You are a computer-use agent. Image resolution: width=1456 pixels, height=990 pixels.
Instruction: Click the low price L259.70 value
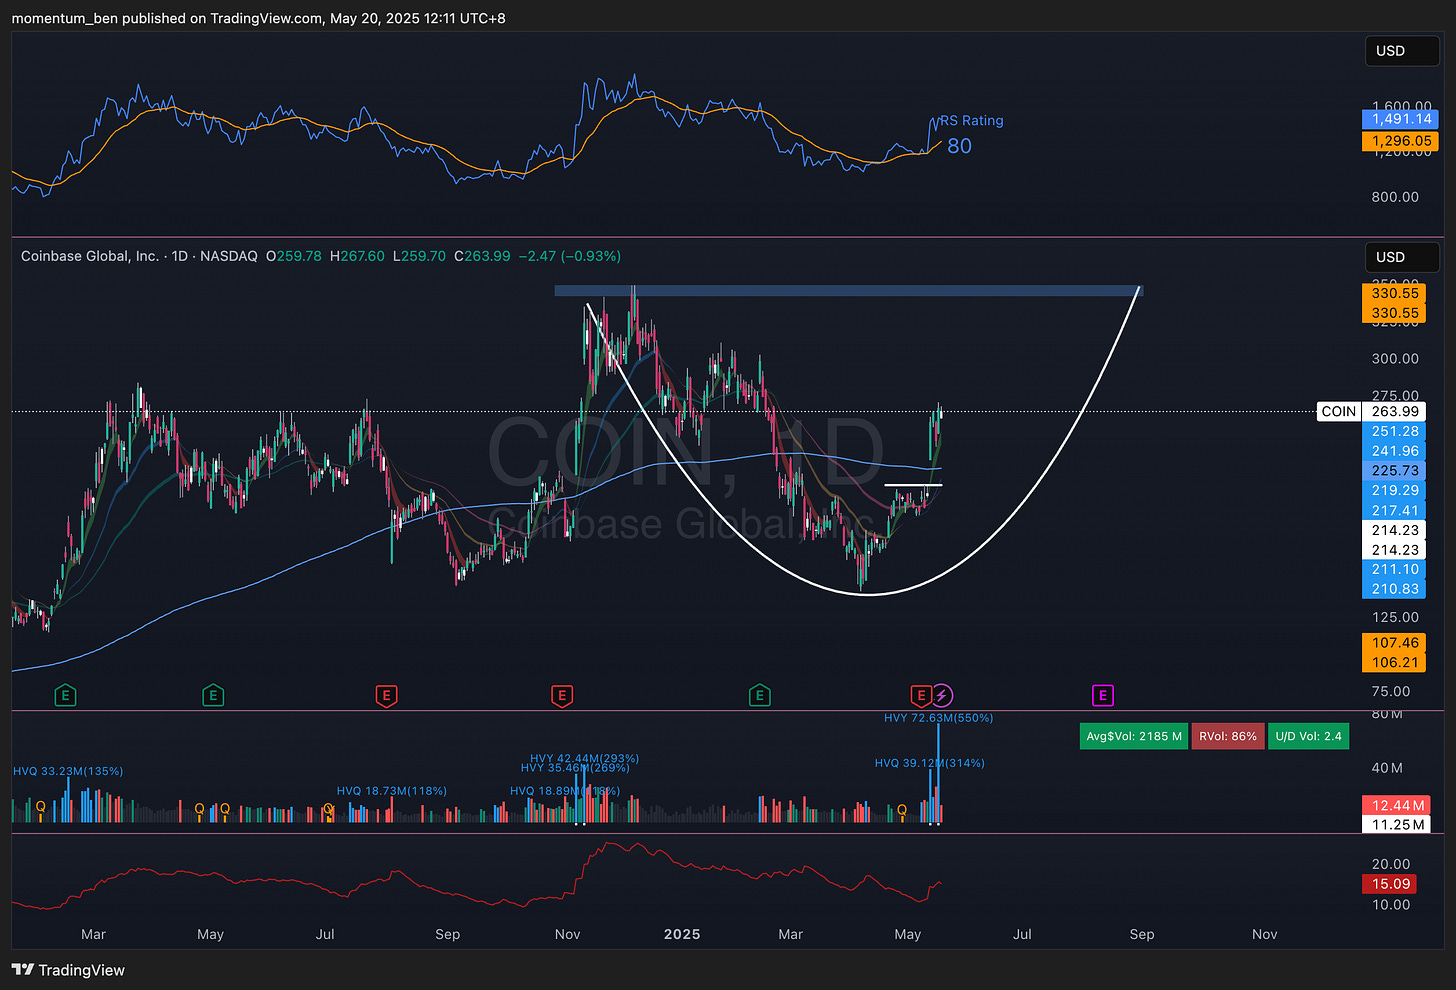click(420, 256)
